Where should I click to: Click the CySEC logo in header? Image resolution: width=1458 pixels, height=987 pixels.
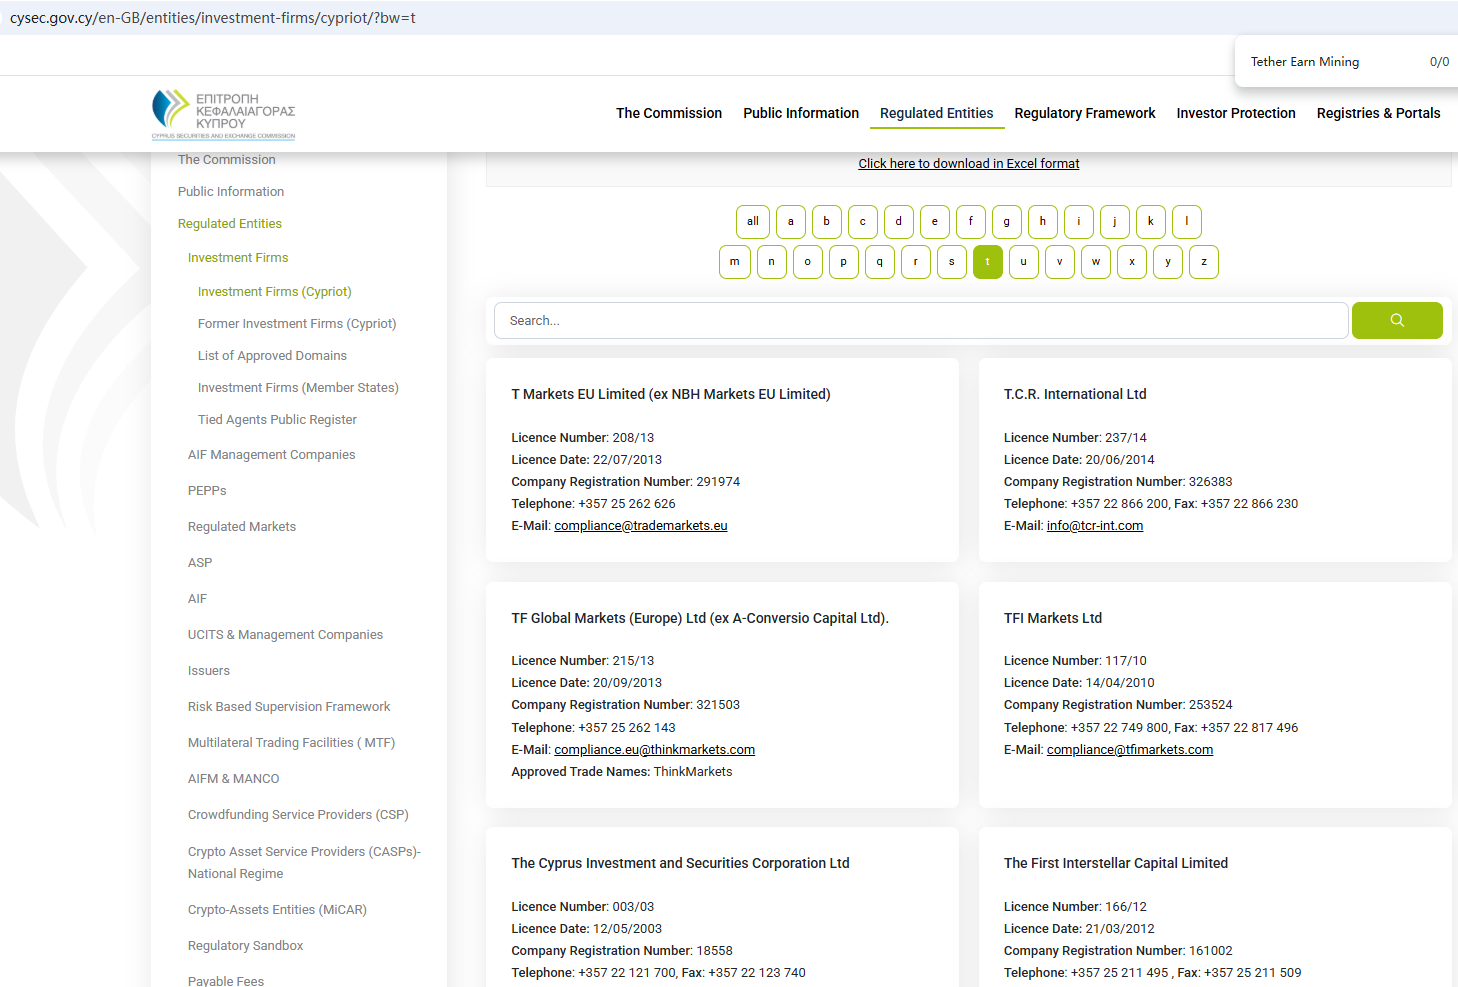click(x=223, y=114)
